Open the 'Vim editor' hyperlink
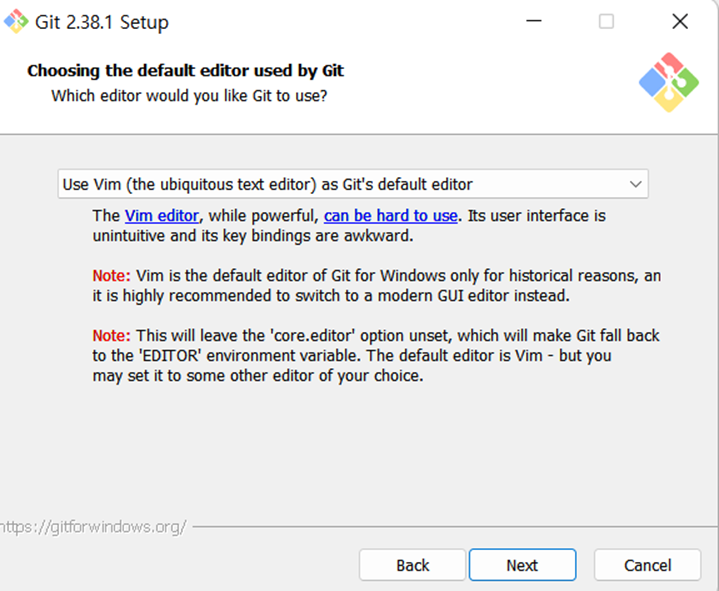 click(162, 215)
